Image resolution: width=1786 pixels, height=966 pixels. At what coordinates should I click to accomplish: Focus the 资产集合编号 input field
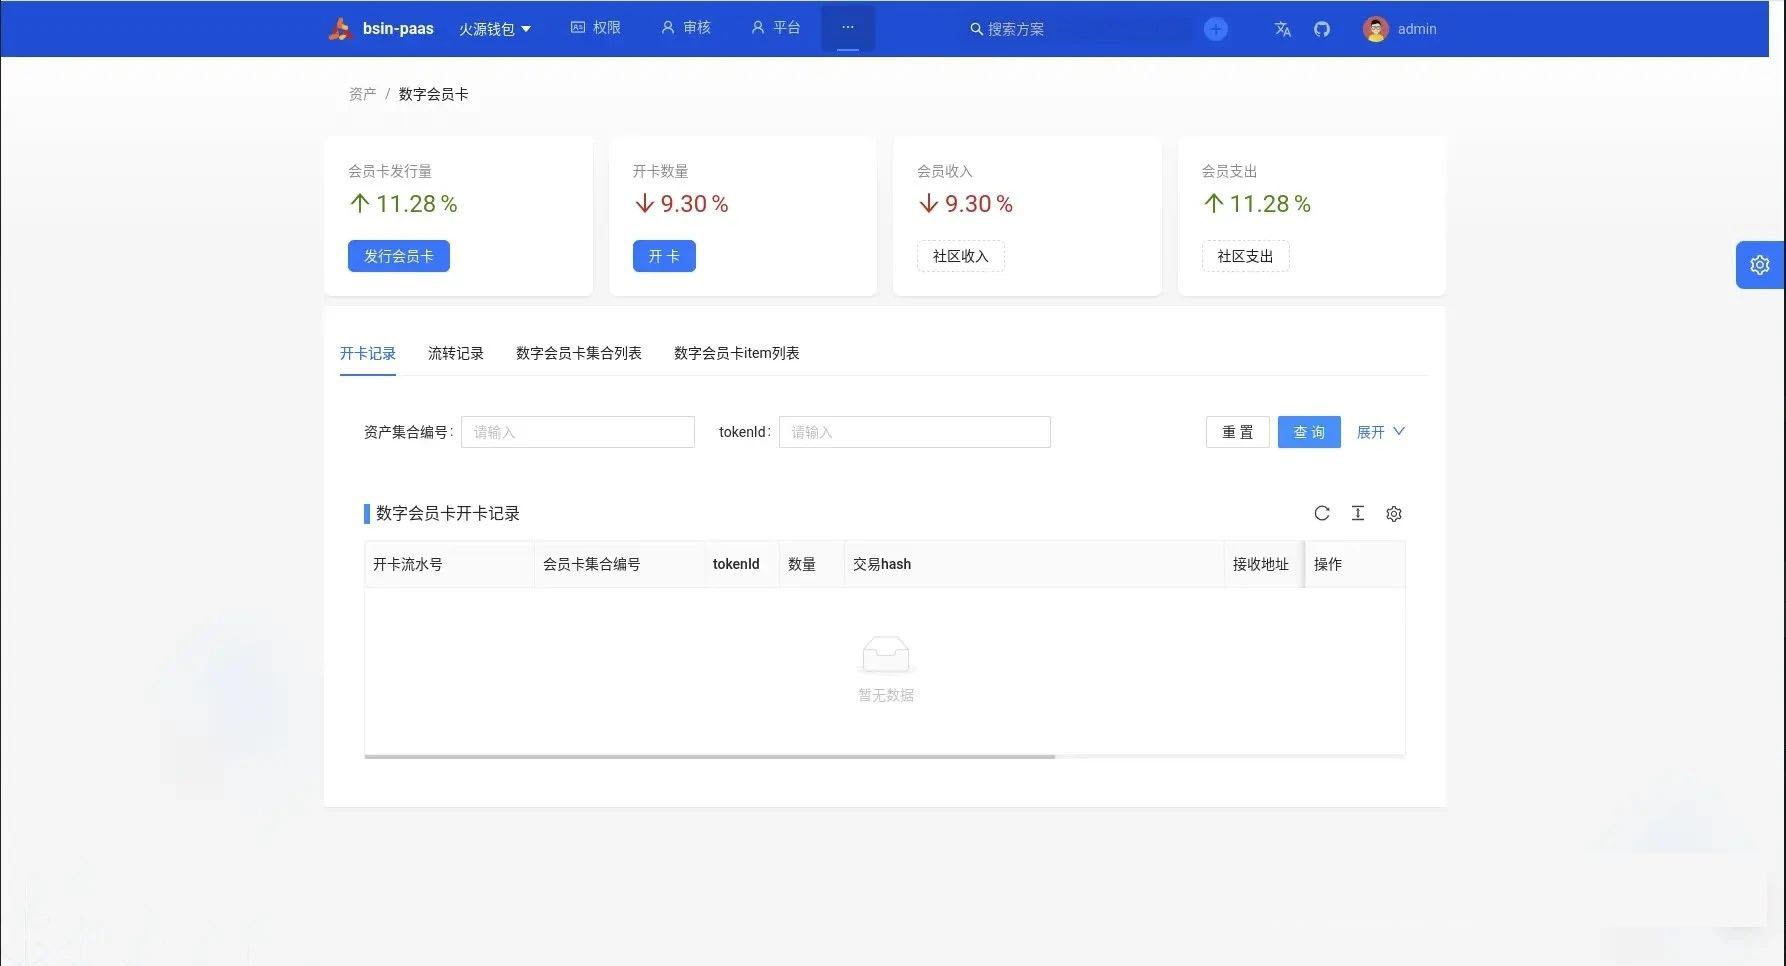pos(577,432)
